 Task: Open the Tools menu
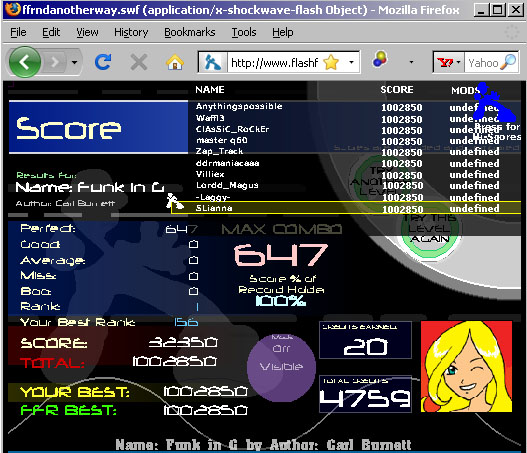[x=244, y=32]
